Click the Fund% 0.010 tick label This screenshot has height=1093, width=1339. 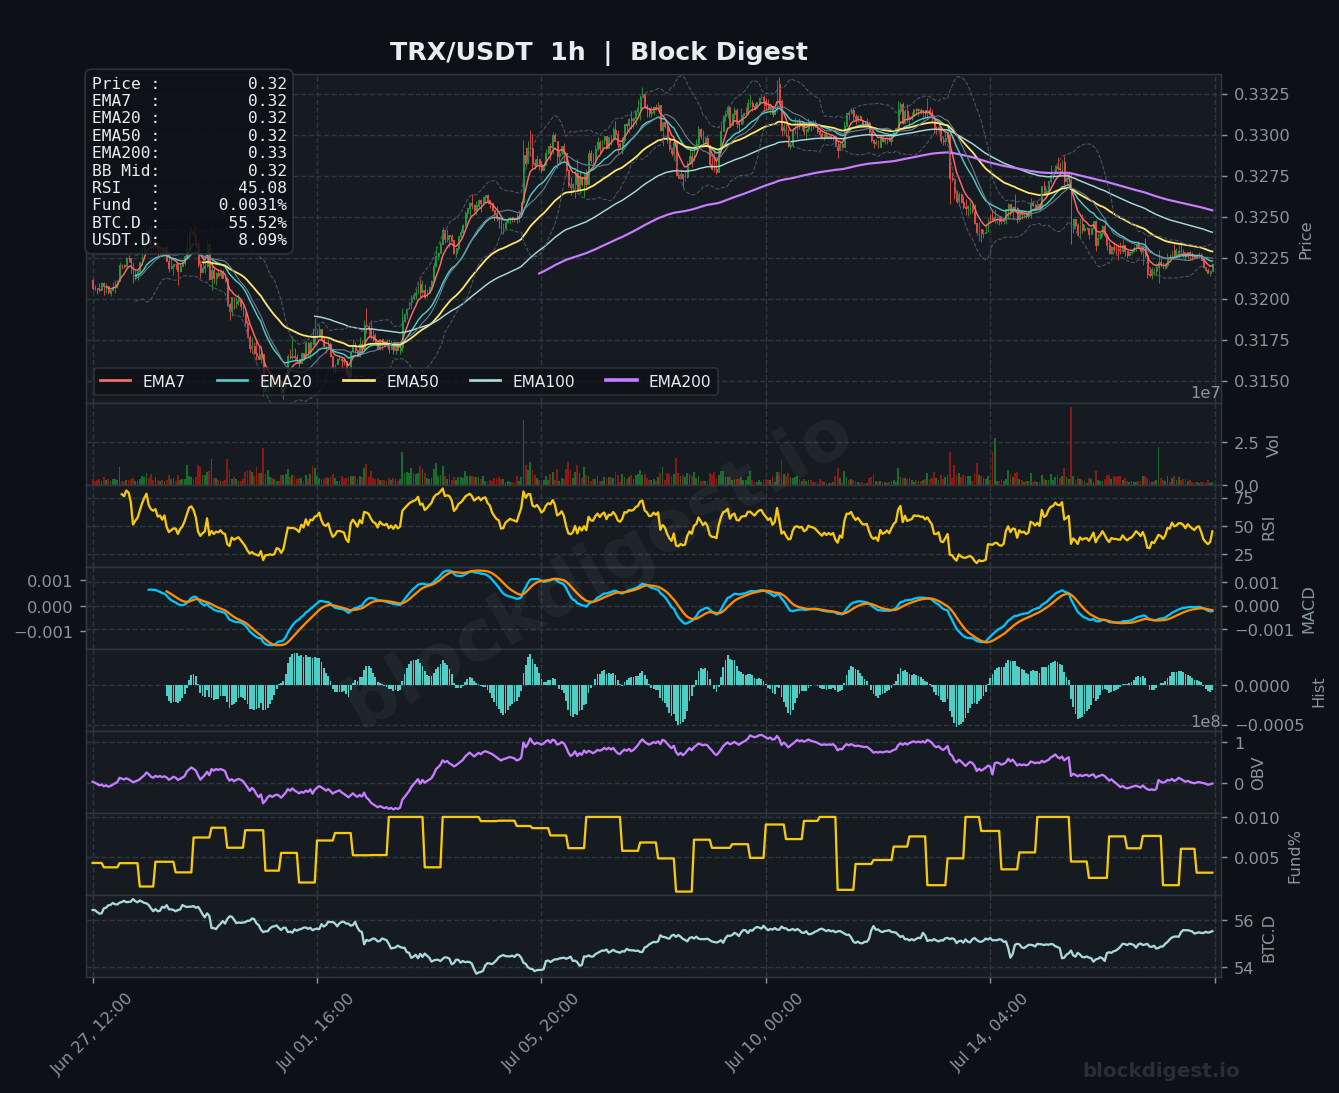click(x=1256, y=818)
